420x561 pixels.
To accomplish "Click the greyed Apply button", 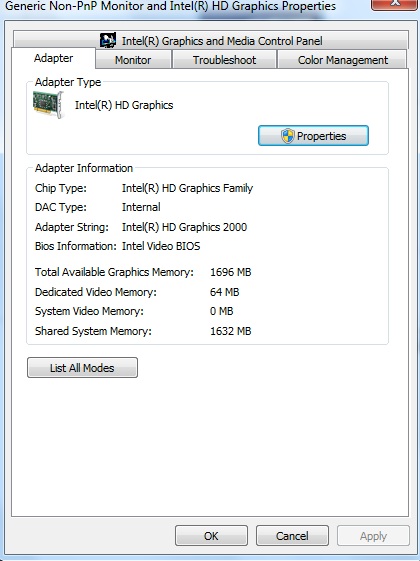I will pyautogui.click(x=373, y=536).
